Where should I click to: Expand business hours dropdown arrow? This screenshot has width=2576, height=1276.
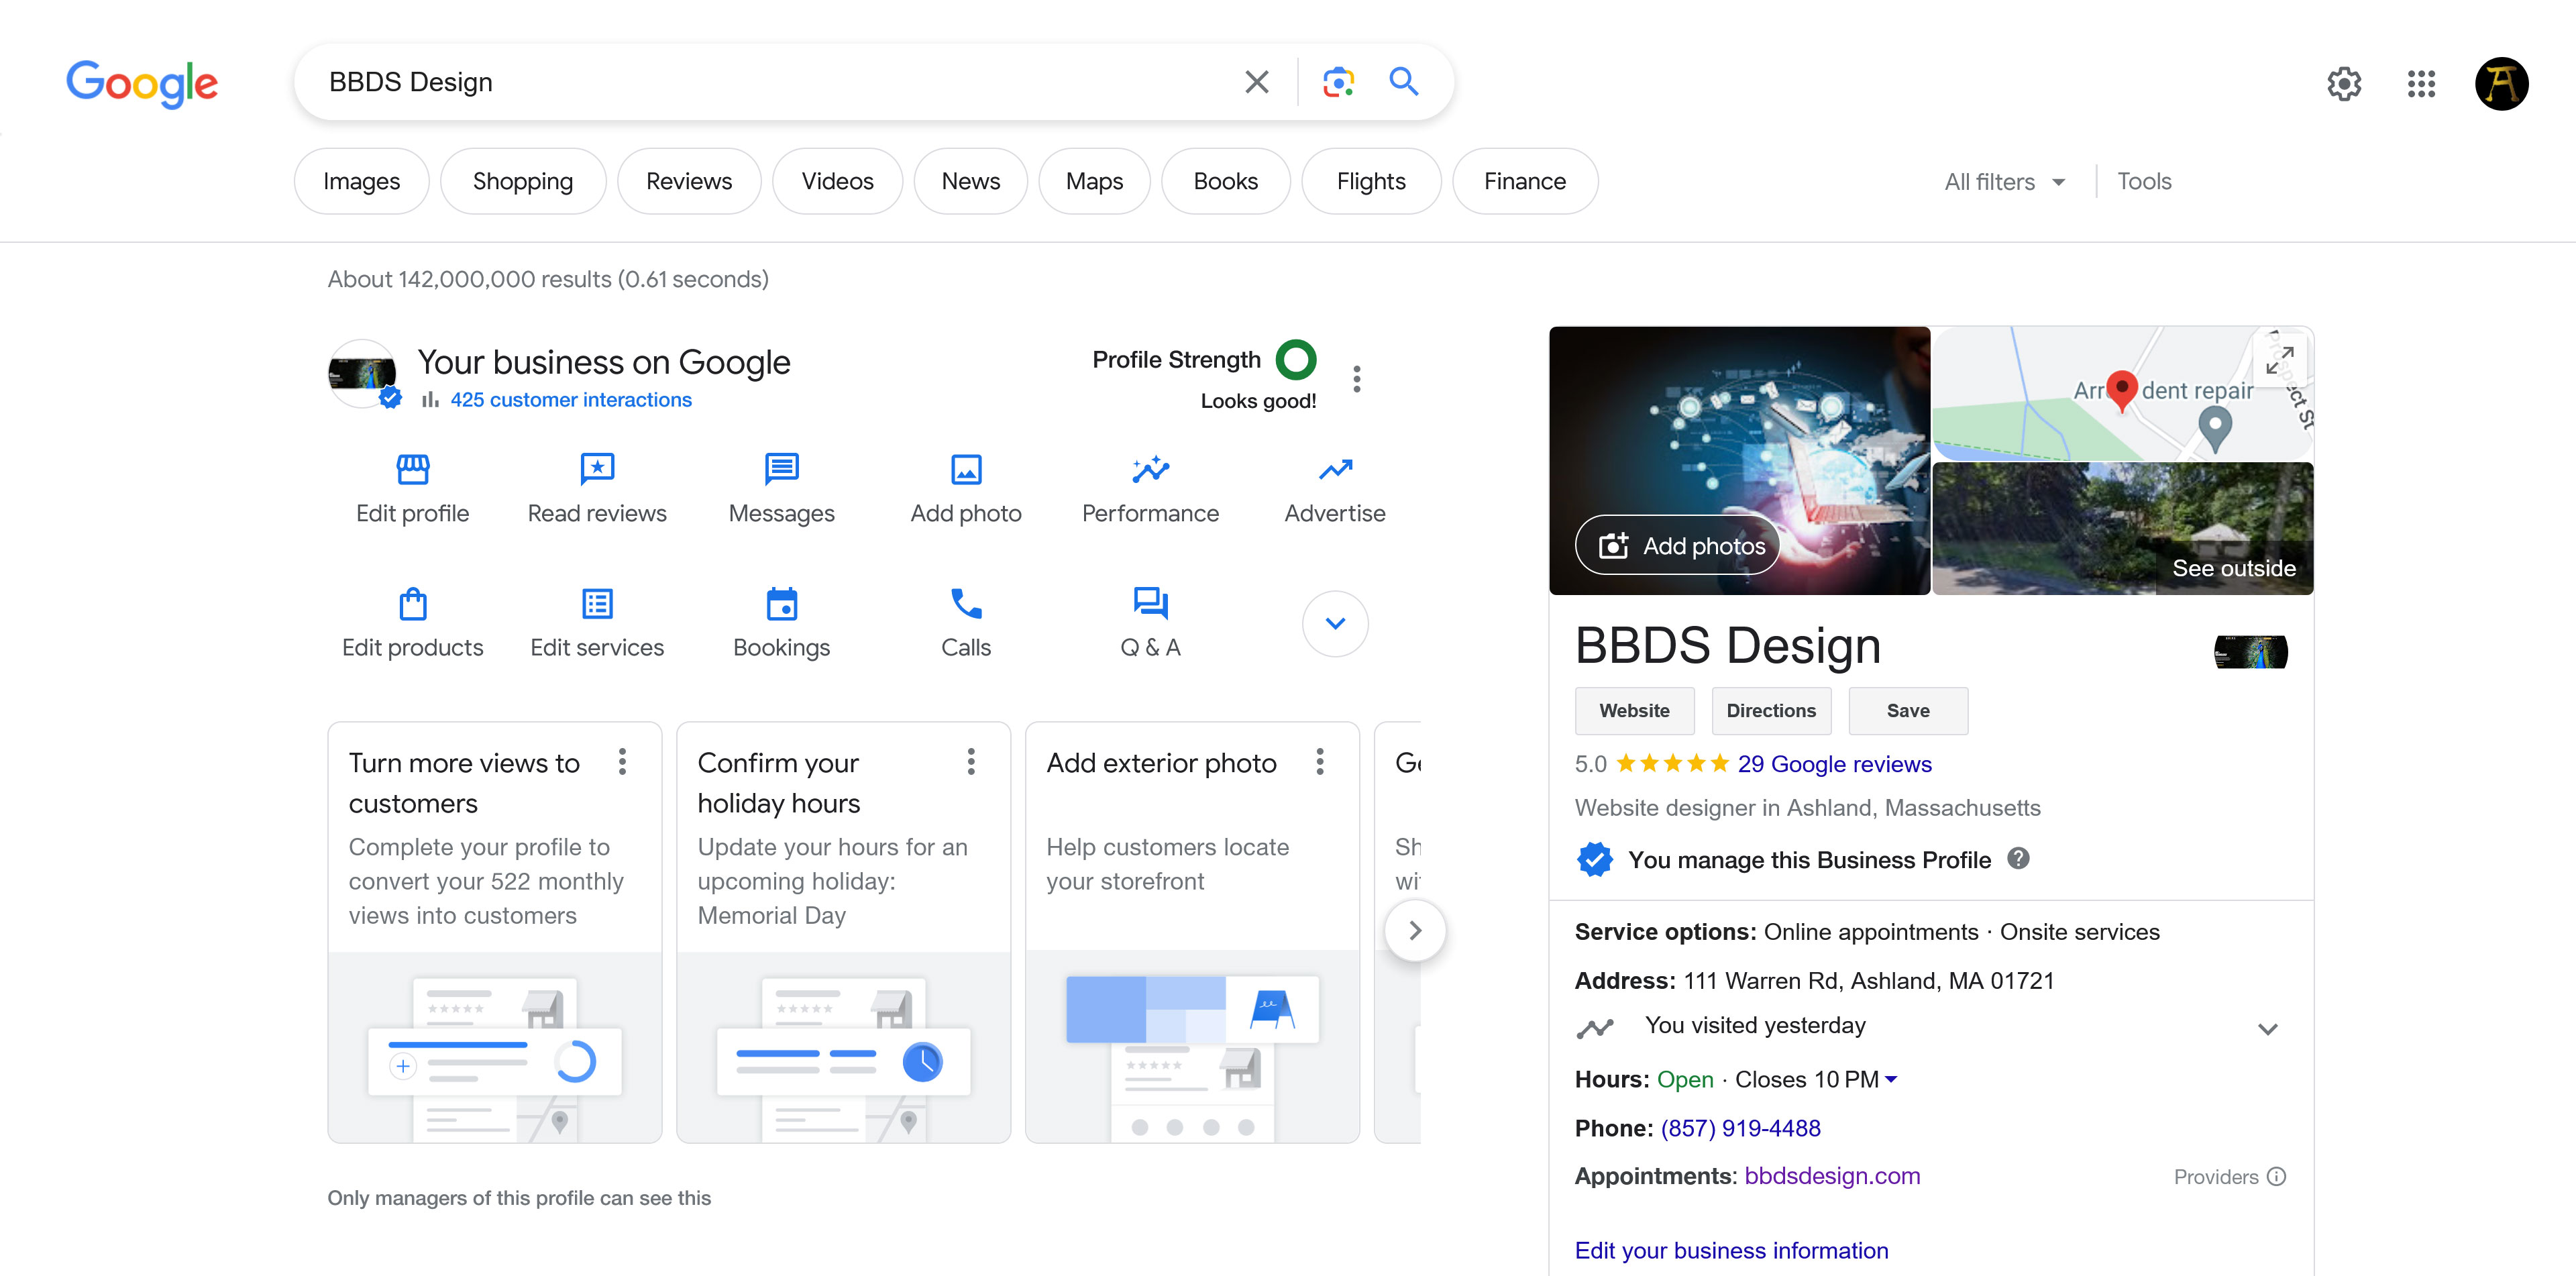1891,1080
